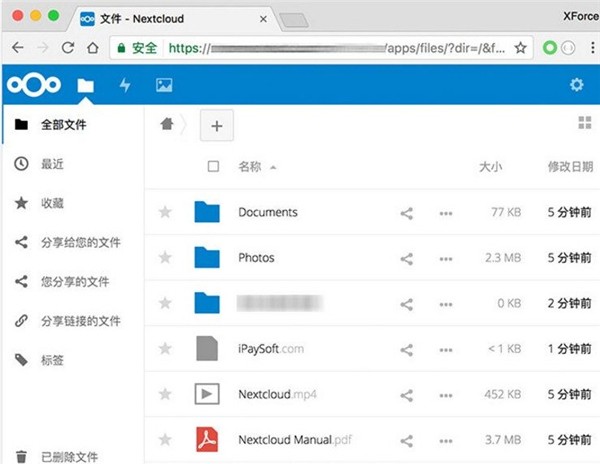The height and width of the screenshot is (464, 600).
Task: Close the 文件 - Nextcloud tab
Action: (x=263, y=19)
